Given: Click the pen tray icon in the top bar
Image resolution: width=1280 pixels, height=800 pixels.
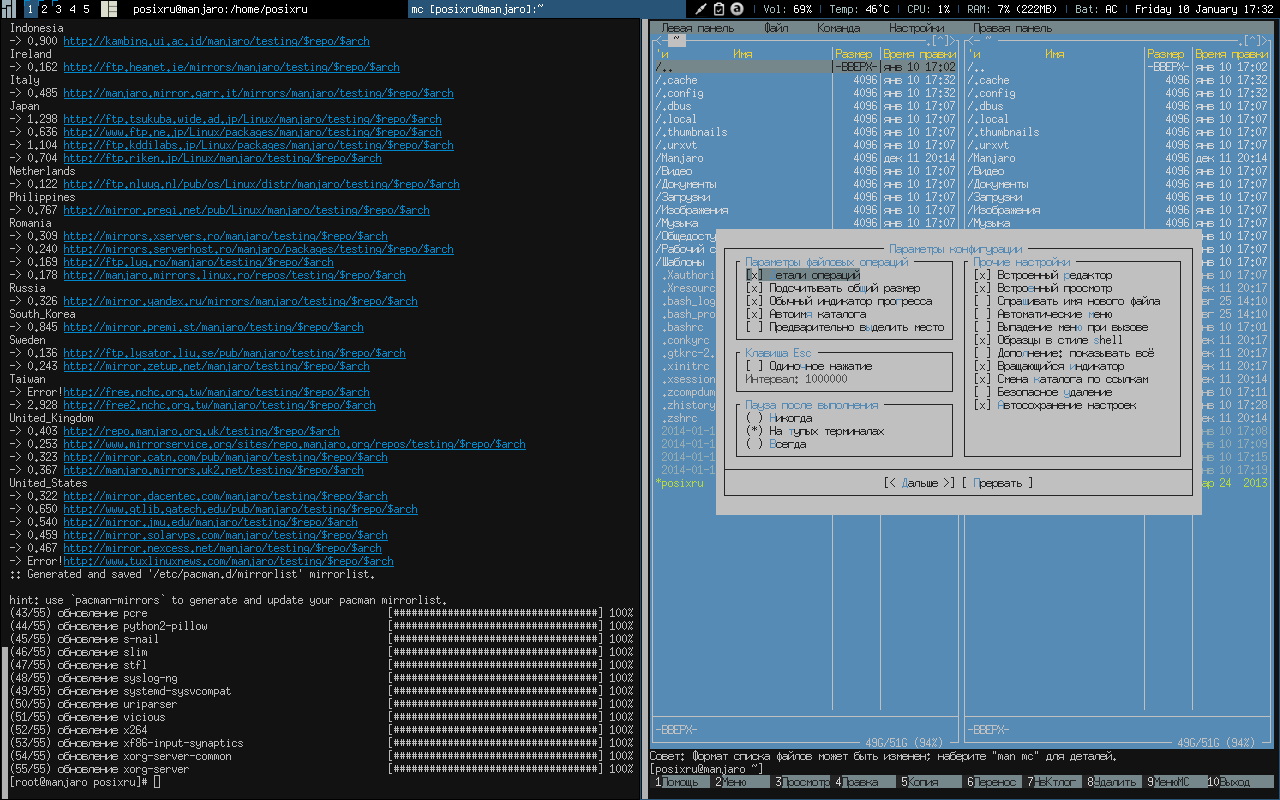Looking at the screenshot, I should 703,9.
